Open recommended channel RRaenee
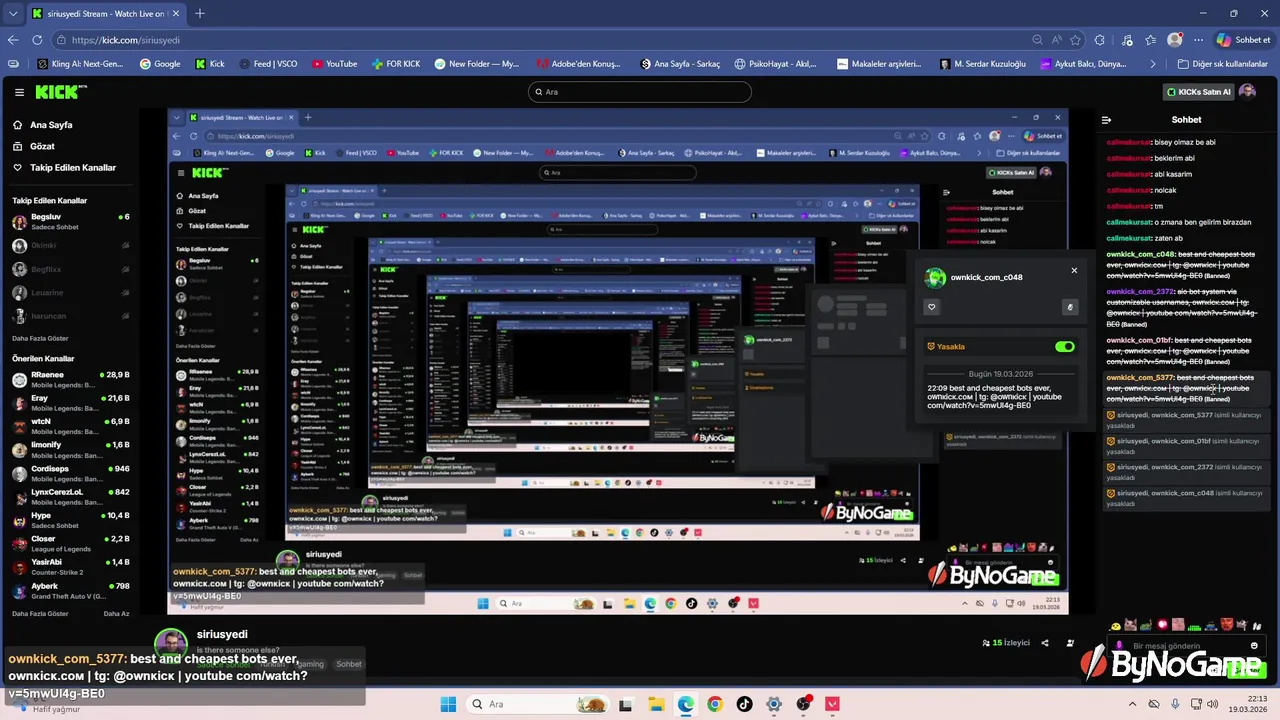The height and width of the screenshot is (720, 1280). click(70, 379)
